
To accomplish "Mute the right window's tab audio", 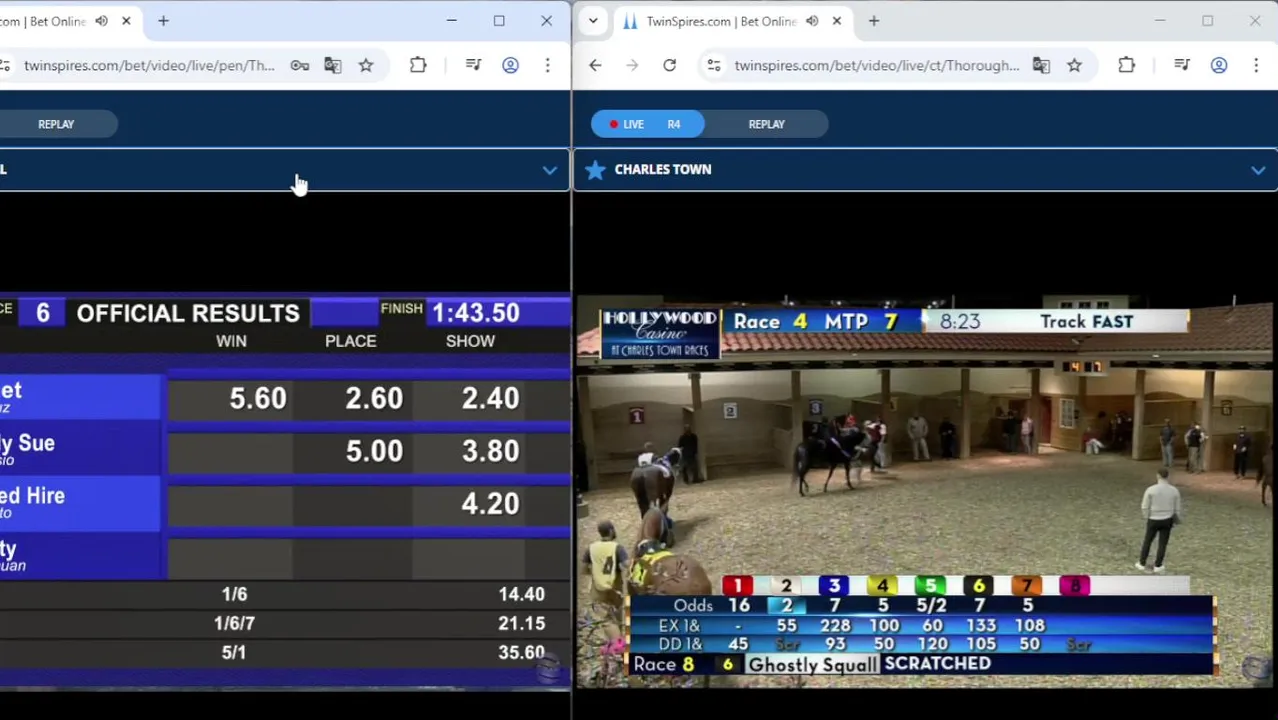I will [812, 21].
